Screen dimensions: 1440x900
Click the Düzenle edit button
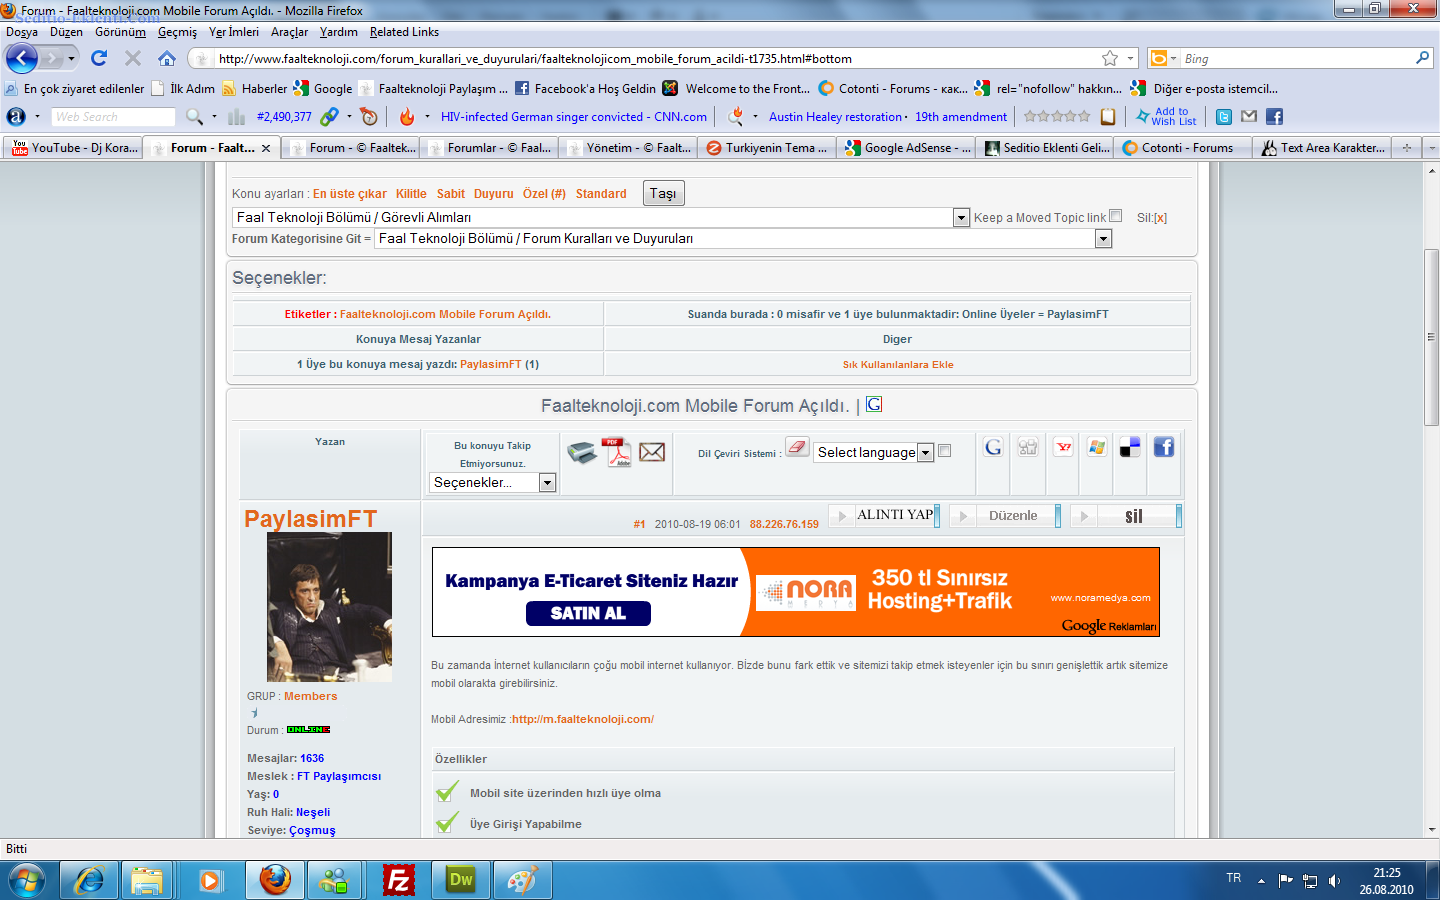[1005, 516]
